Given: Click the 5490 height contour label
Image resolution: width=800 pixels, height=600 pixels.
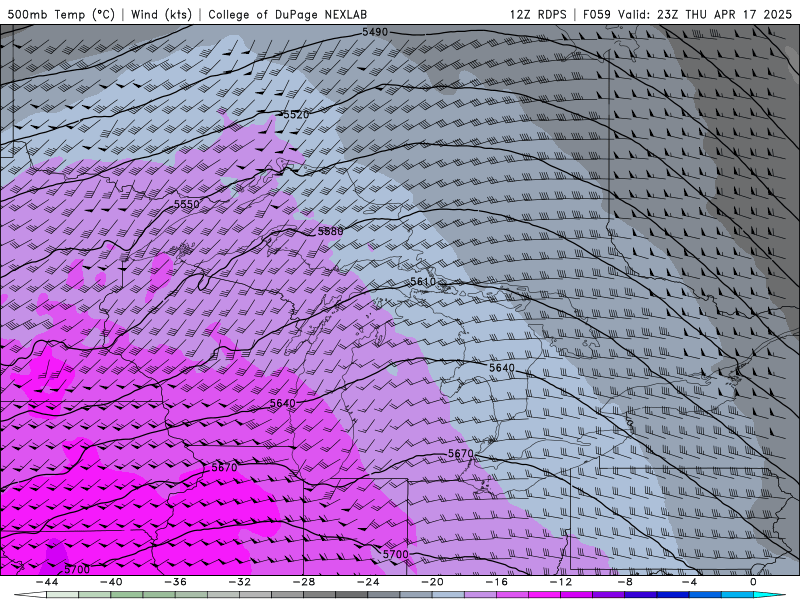Looking at the screenshot, I should [375, 32].
